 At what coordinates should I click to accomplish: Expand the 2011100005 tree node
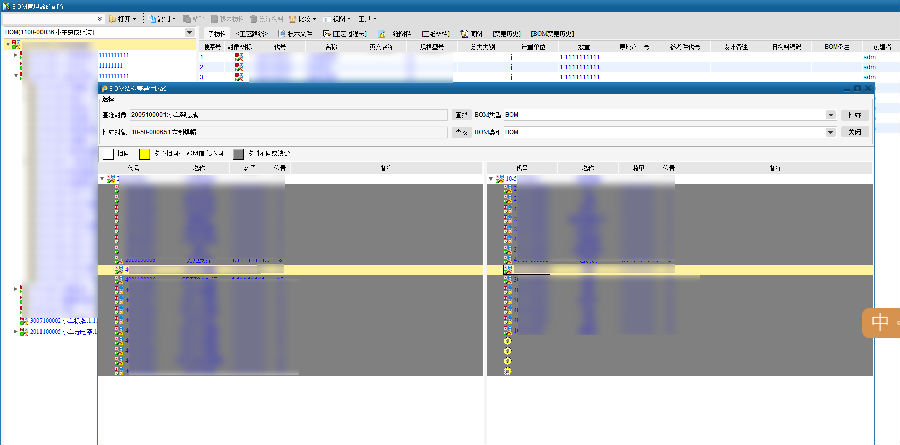tap(15, 331)
